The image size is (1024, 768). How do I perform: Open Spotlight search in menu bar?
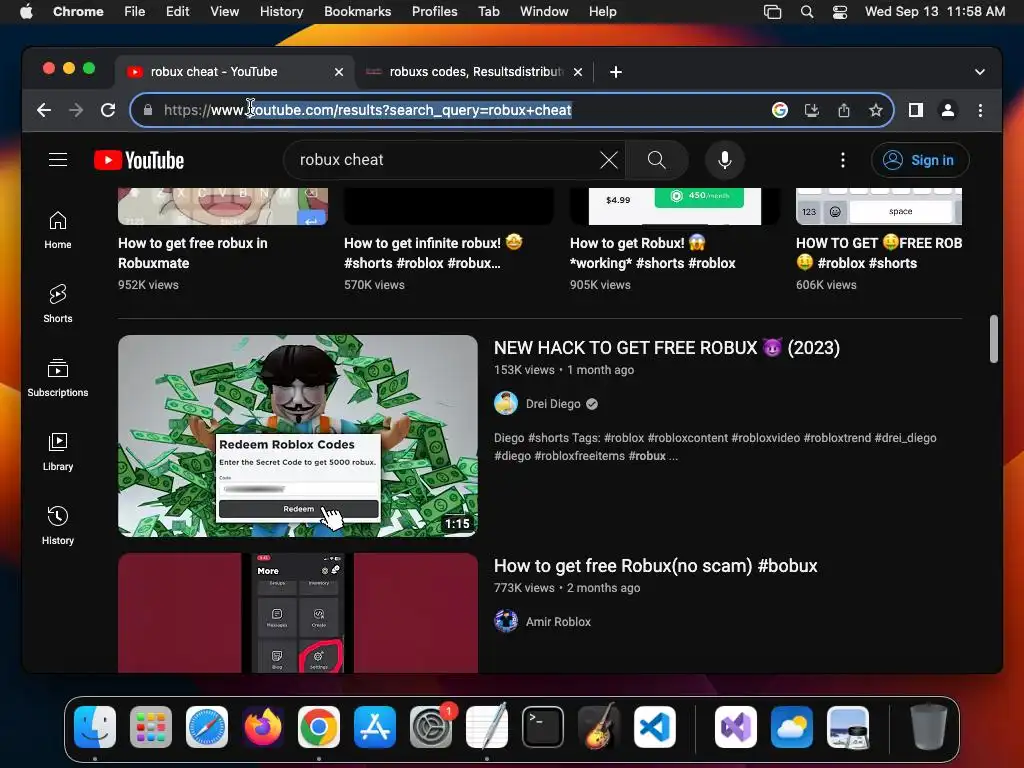(x=807, y=12)
